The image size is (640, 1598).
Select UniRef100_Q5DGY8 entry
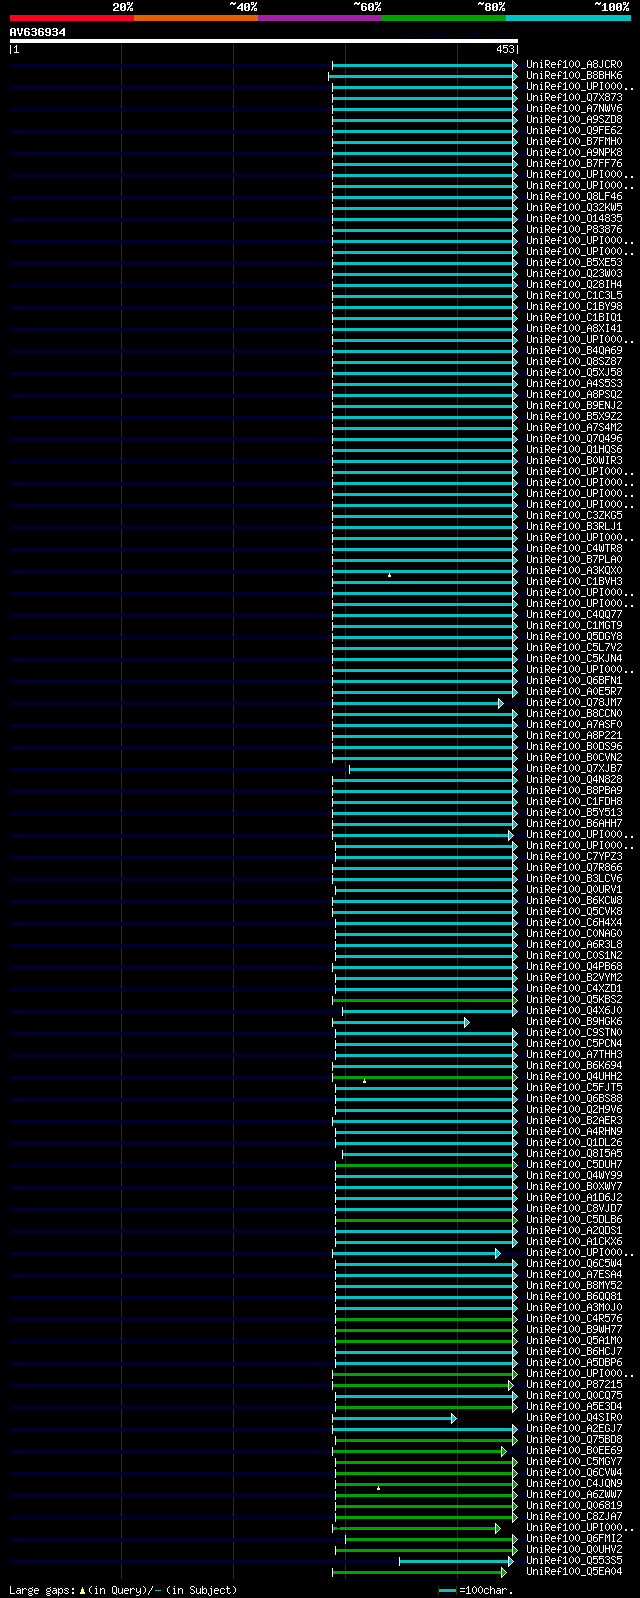[x=574, y=637]
